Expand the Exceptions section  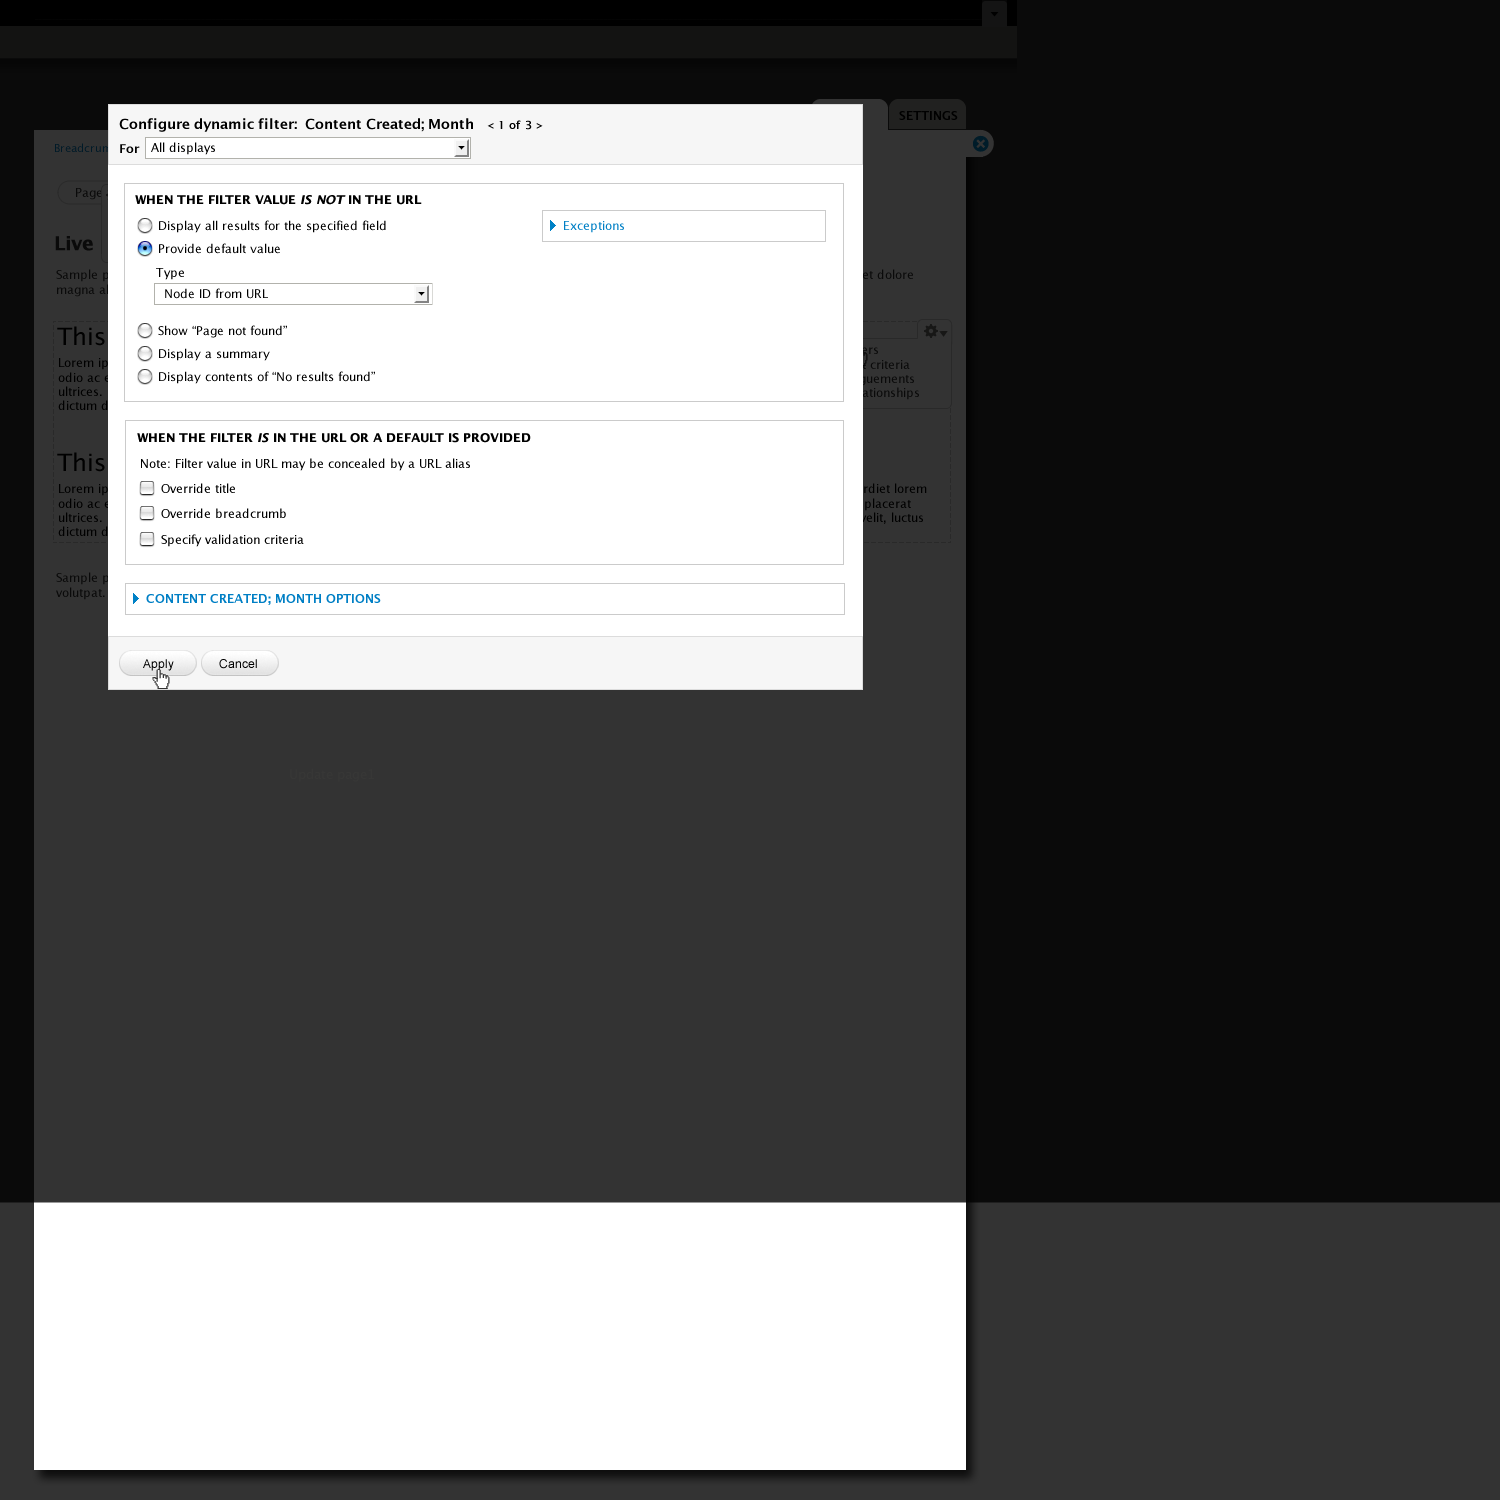(x=593, y=226)
